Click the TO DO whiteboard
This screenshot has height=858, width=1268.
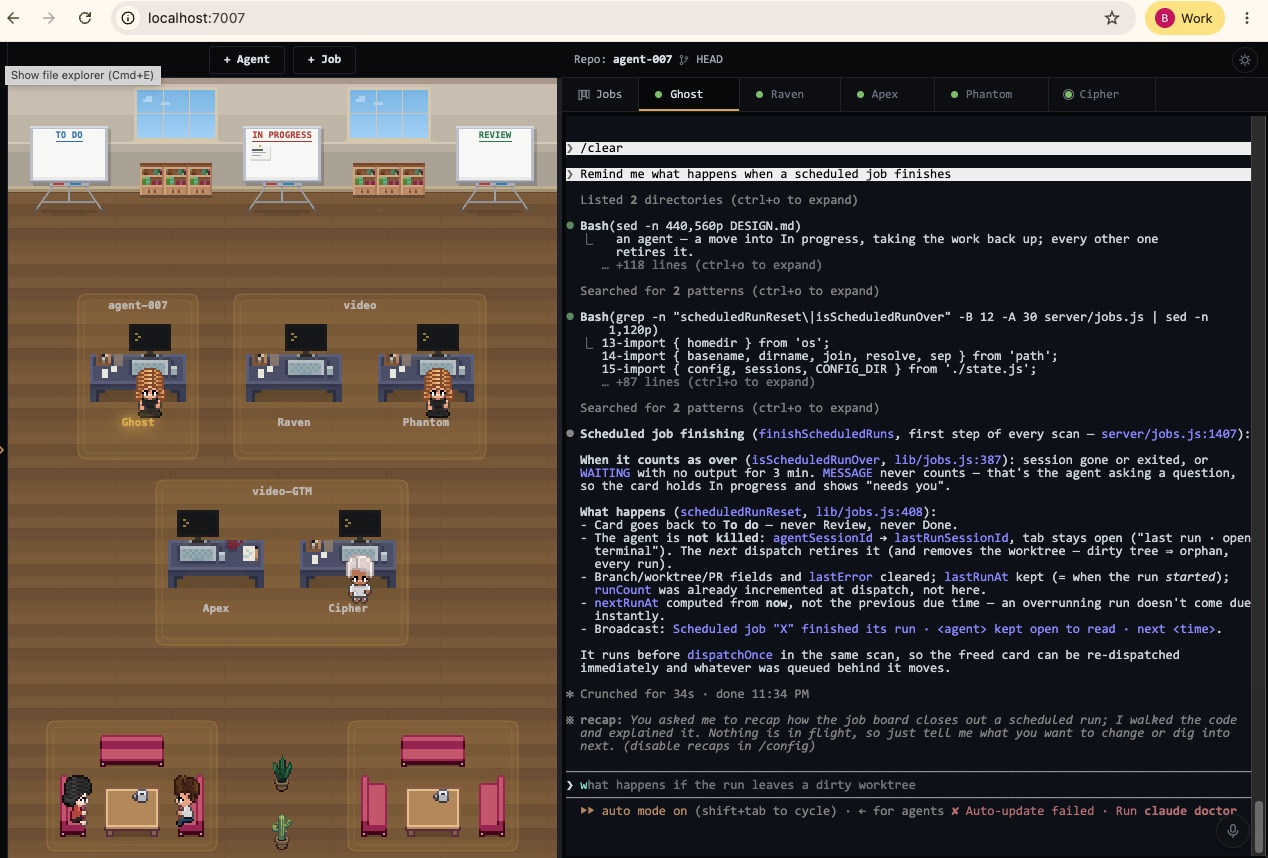[x=69, y=155]
